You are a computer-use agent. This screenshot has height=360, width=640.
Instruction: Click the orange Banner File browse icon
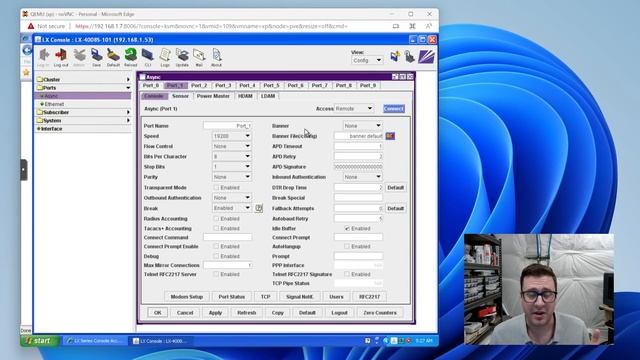390,136
